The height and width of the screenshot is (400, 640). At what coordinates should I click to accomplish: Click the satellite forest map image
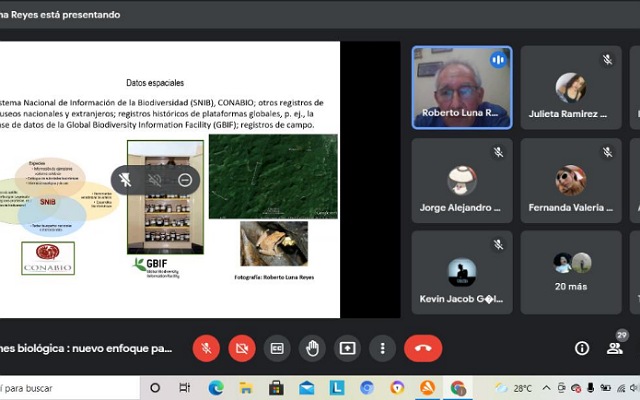[273, 176]
